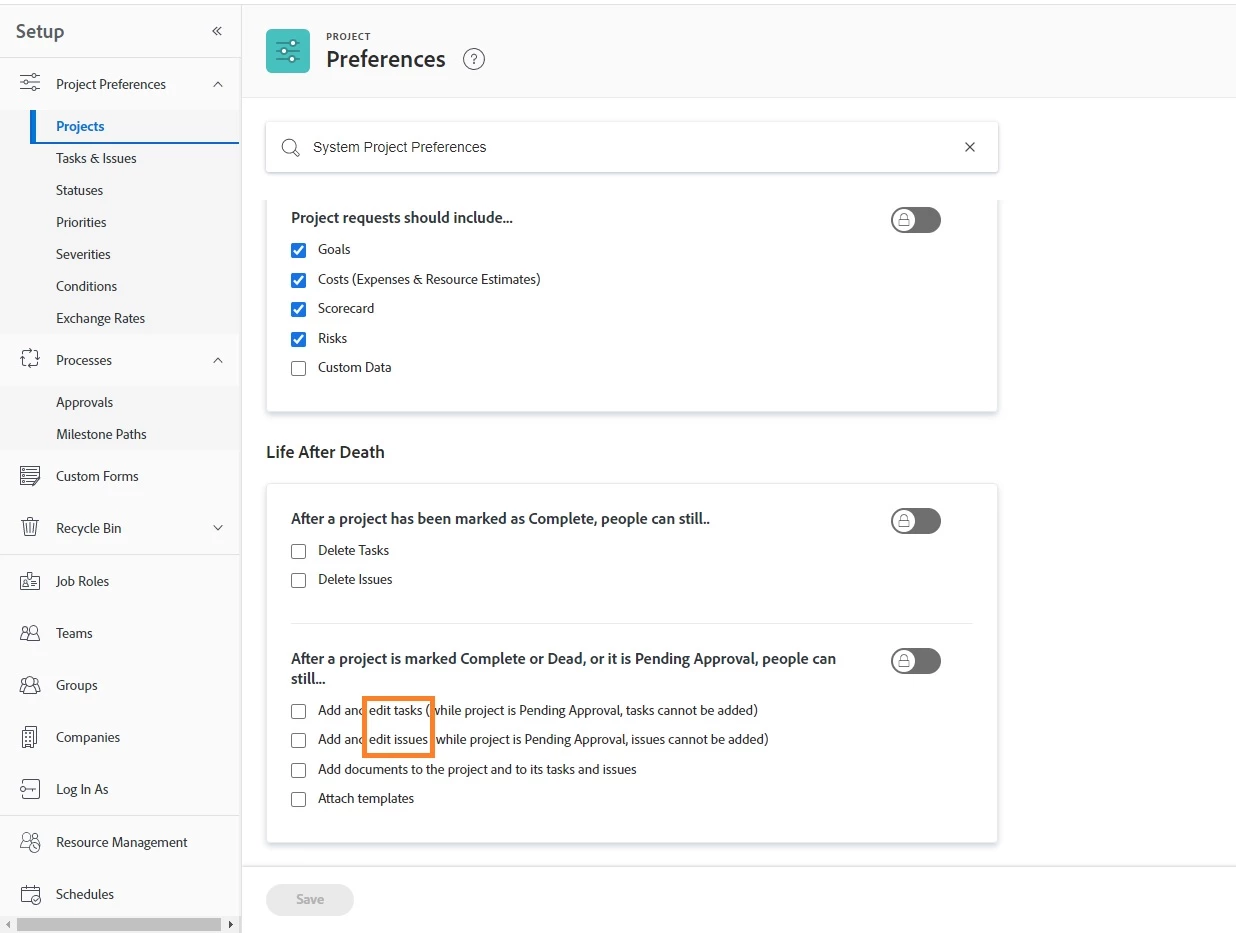Toggle lock for marked as Complete setting

[x=916, y=521]
